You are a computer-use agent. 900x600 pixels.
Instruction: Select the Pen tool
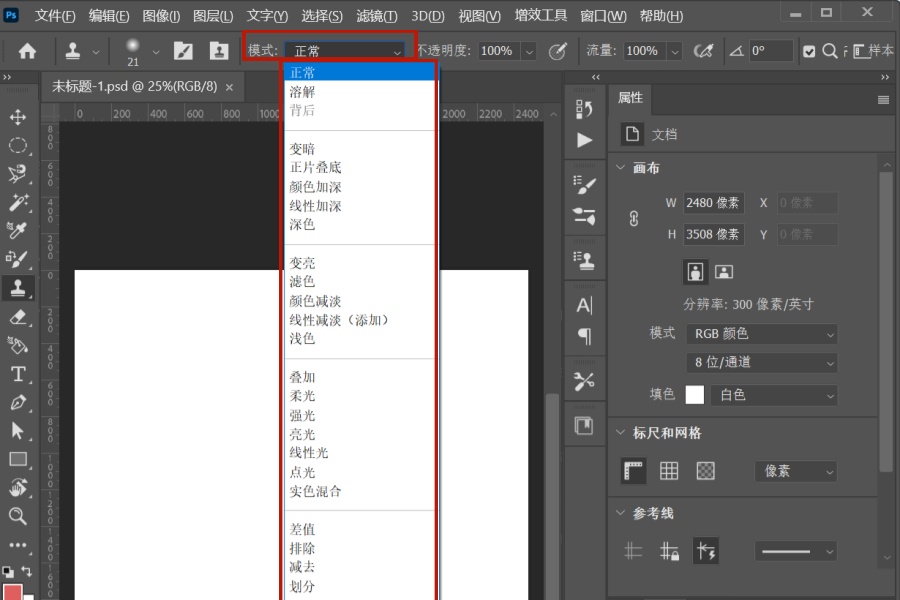pyautogui.click(x=18, y=402)
